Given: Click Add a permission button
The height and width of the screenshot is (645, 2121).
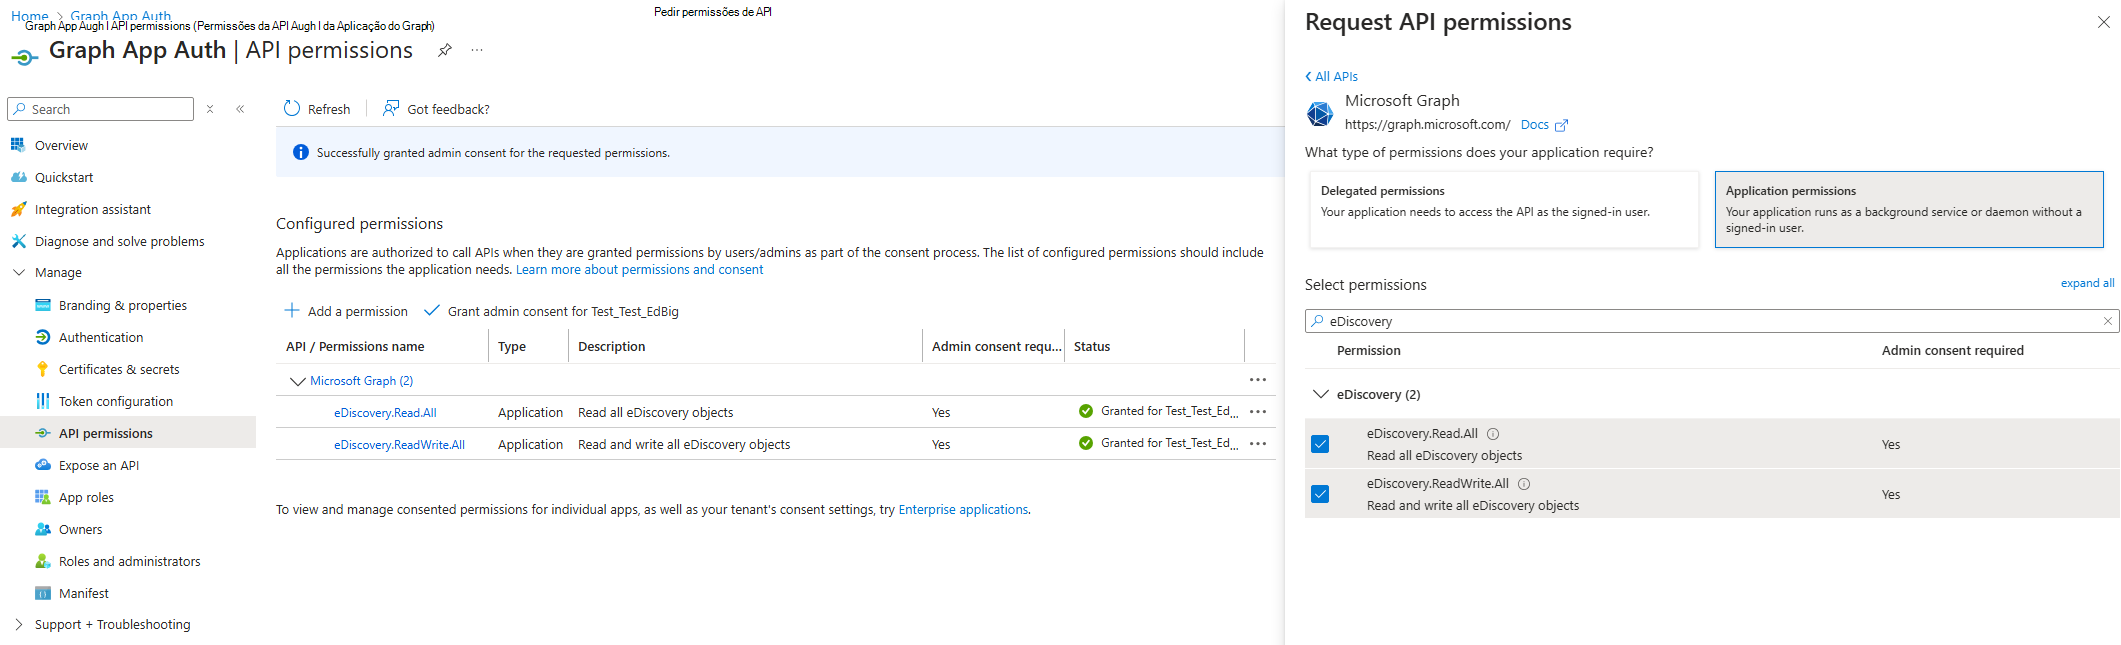Looking at the screenshot, I should 347,311.
